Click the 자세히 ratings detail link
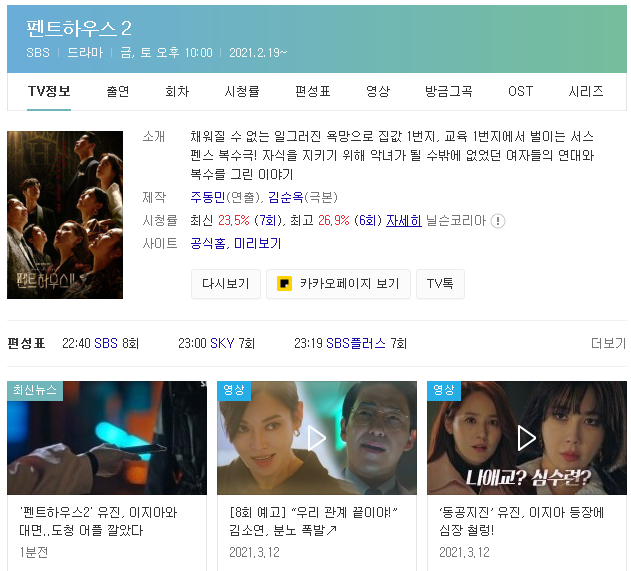Viewport: 631px width, 571px height. point(404,221)
